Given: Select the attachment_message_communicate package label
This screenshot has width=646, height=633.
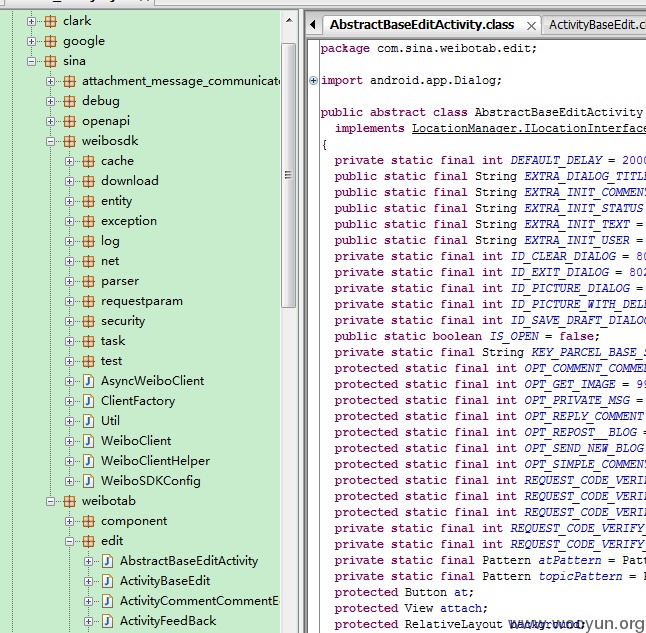Looking at the screenshot, I should (180, 81).
